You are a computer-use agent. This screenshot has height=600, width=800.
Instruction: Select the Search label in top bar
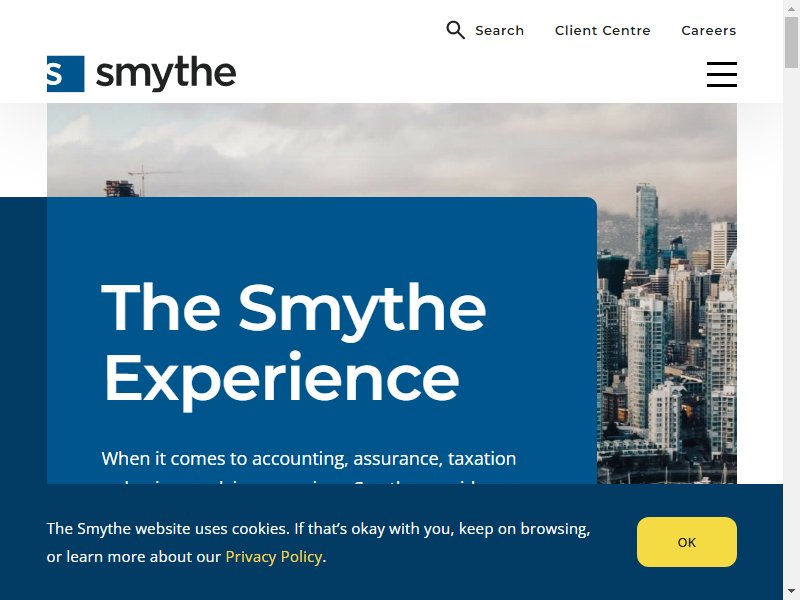tap(499, 31)
